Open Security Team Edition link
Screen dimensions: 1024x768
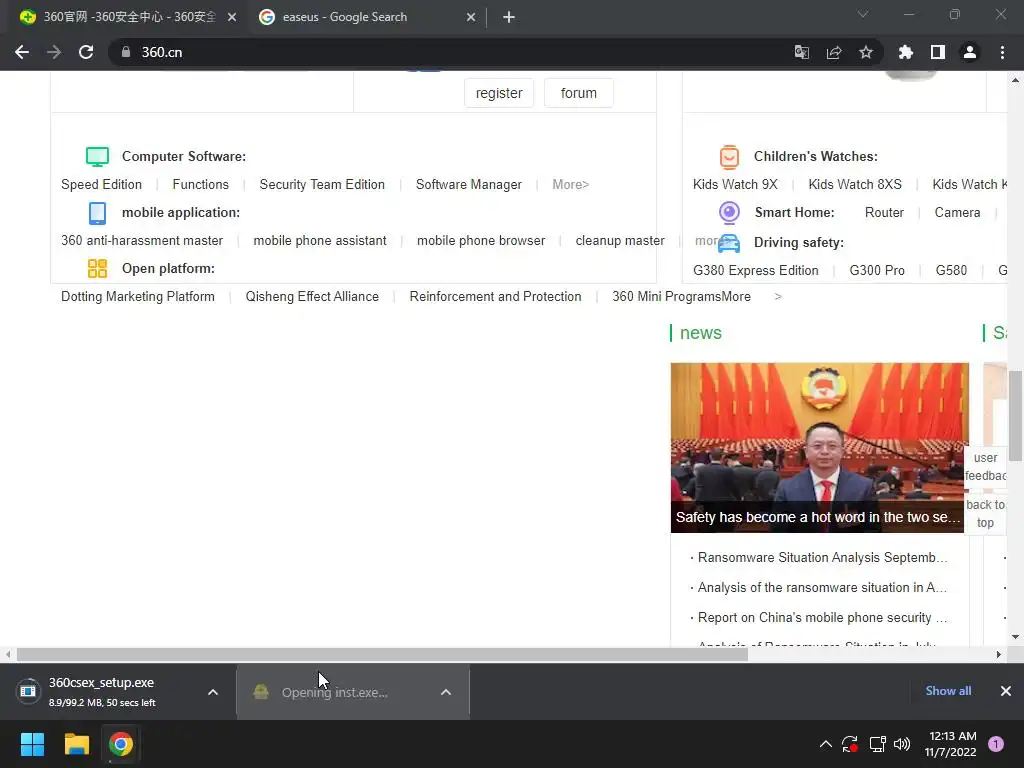pyautogui.click(x=322, y=185)
